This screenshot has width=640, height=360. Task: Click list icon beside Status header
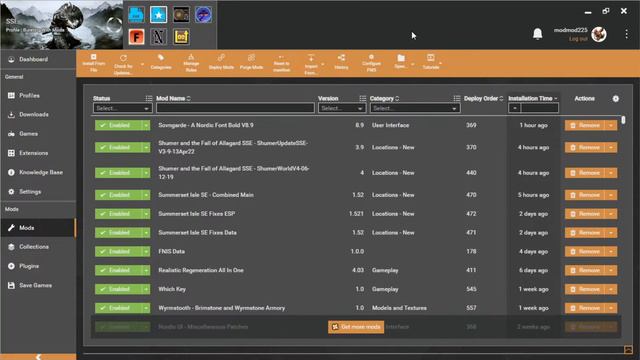click(x=149, y=98)
